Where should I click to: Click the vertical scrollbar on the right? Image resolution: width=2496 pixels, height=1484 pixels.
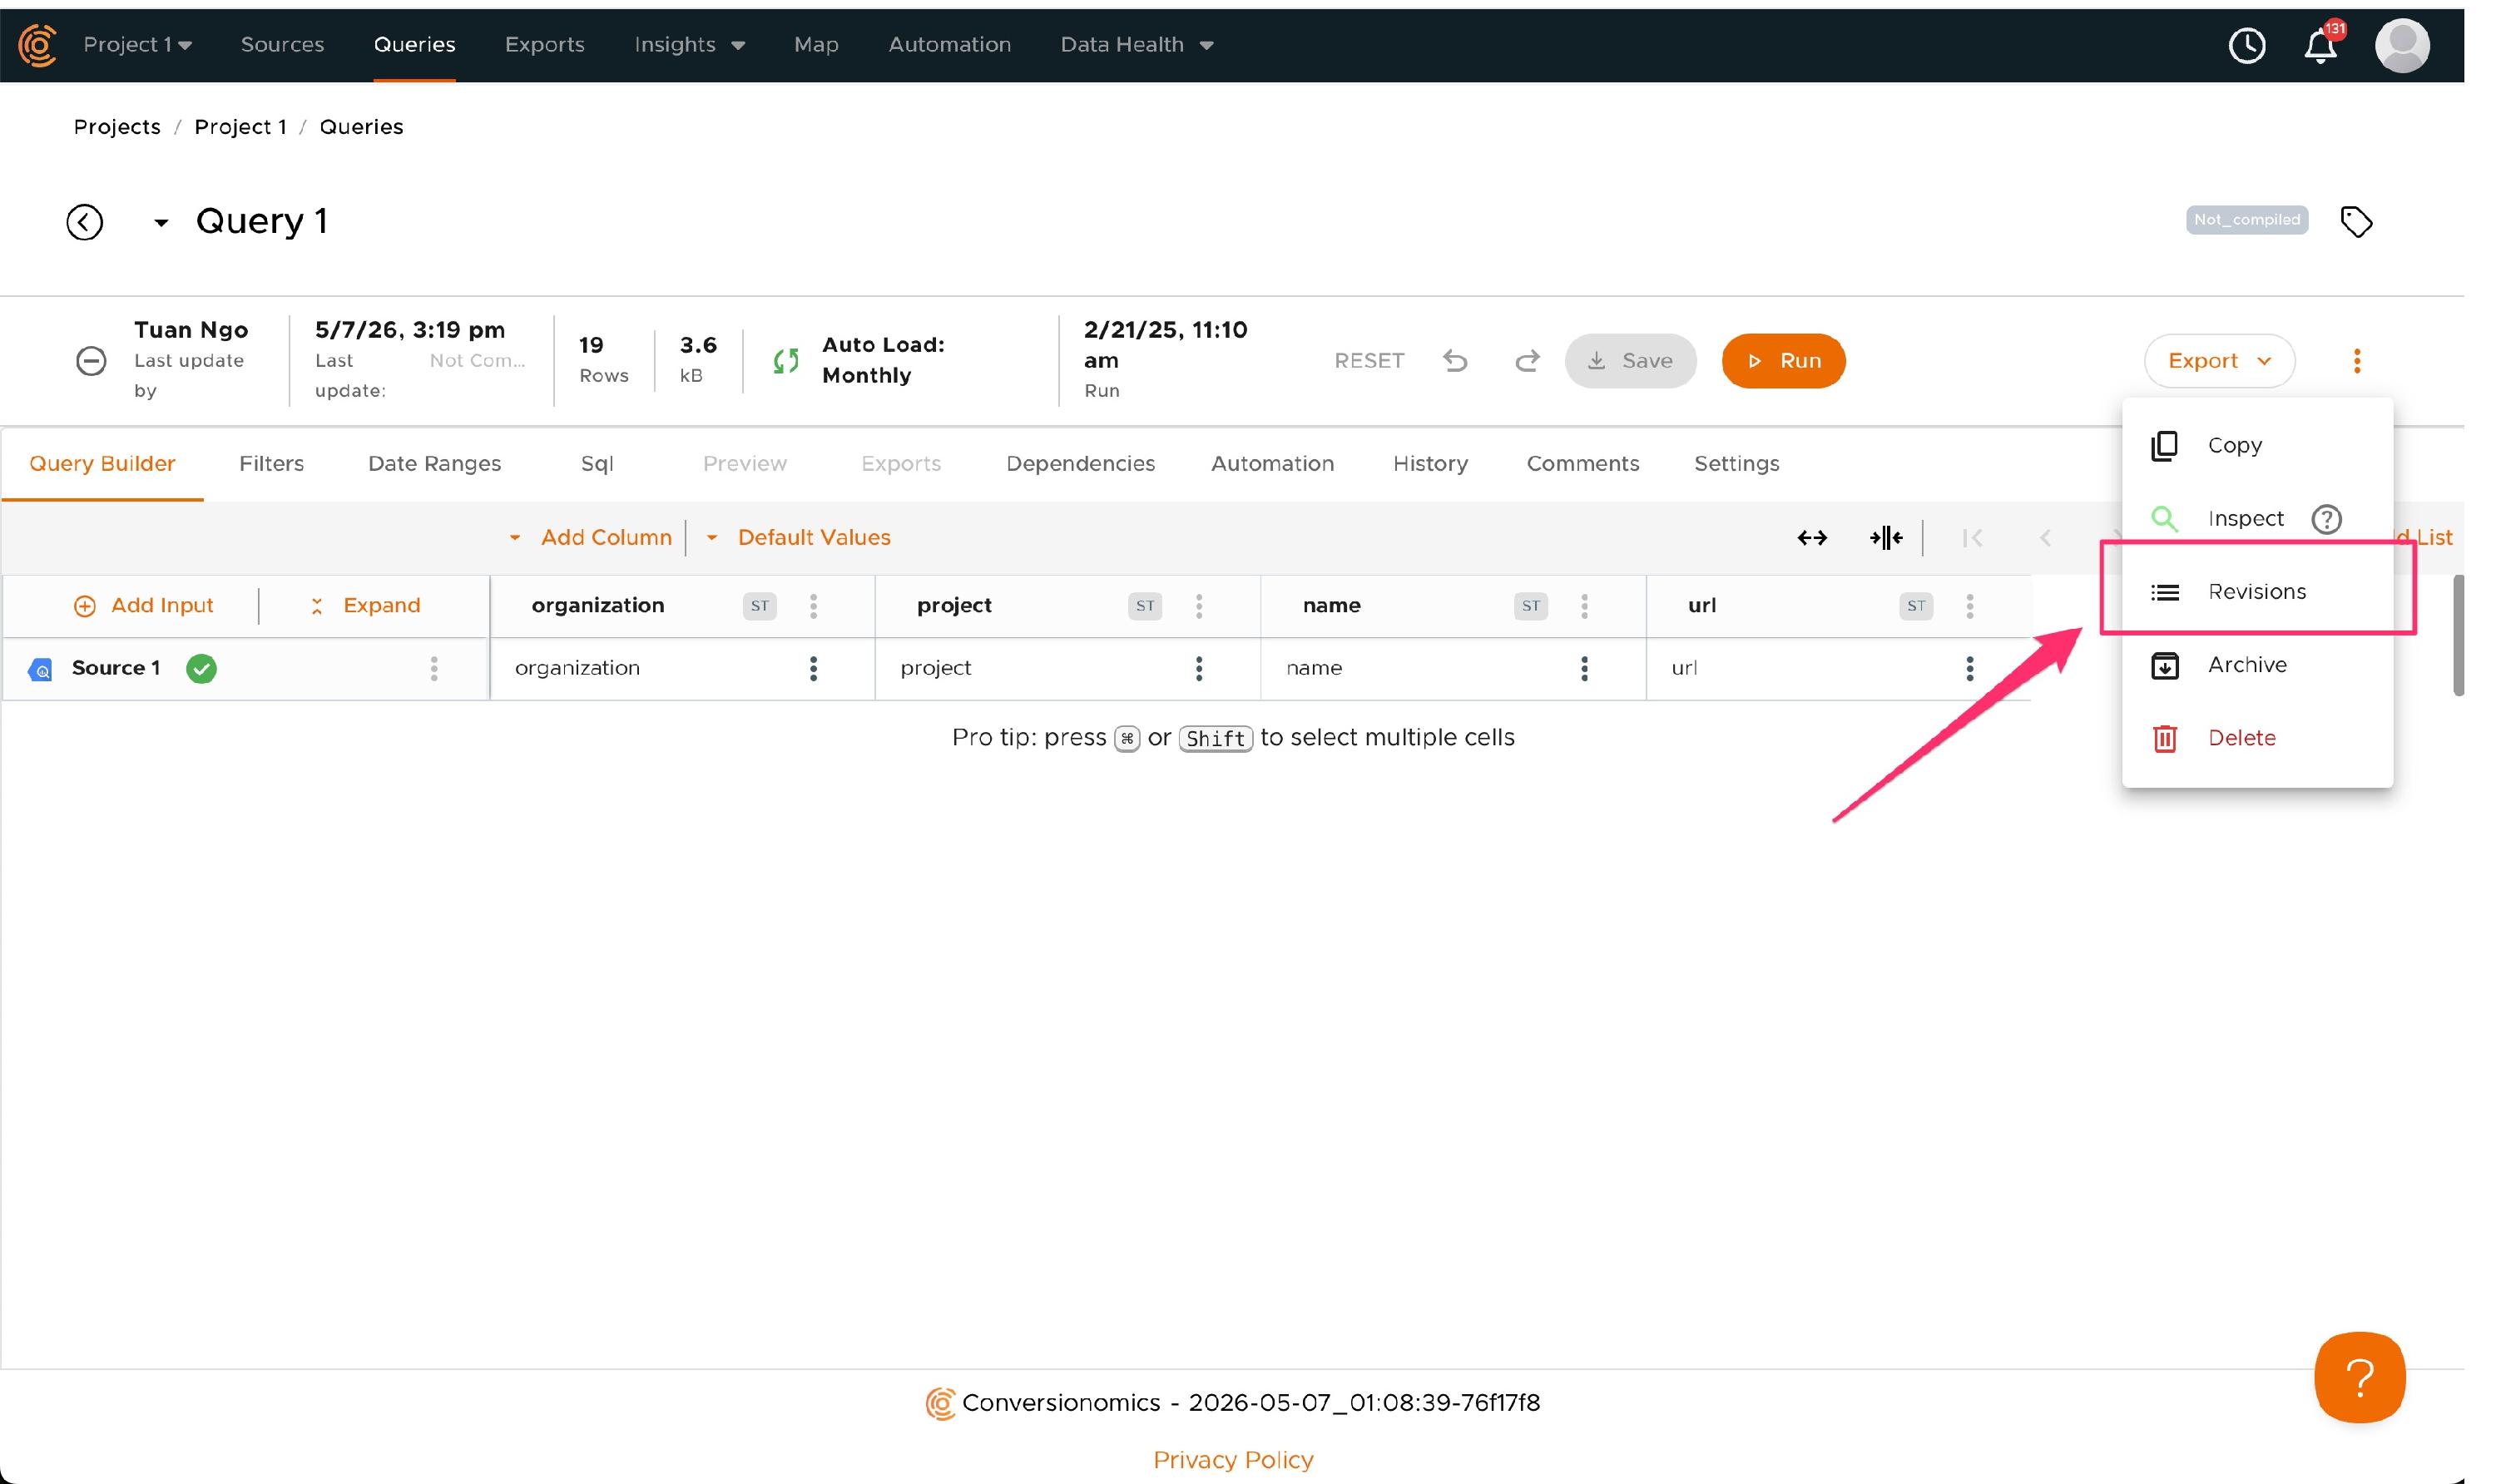(2458, 635)
